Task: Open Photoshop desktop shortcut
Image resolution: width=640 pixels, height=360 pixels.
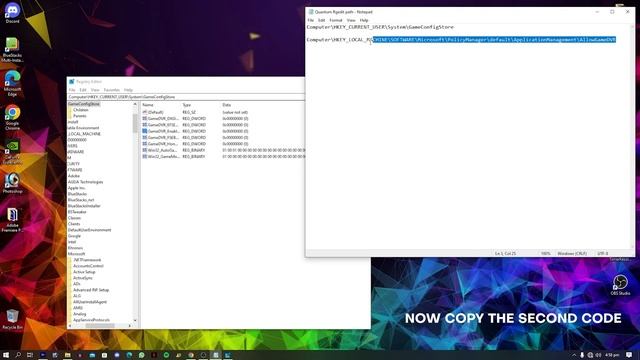Action: [x=12, y=183]
